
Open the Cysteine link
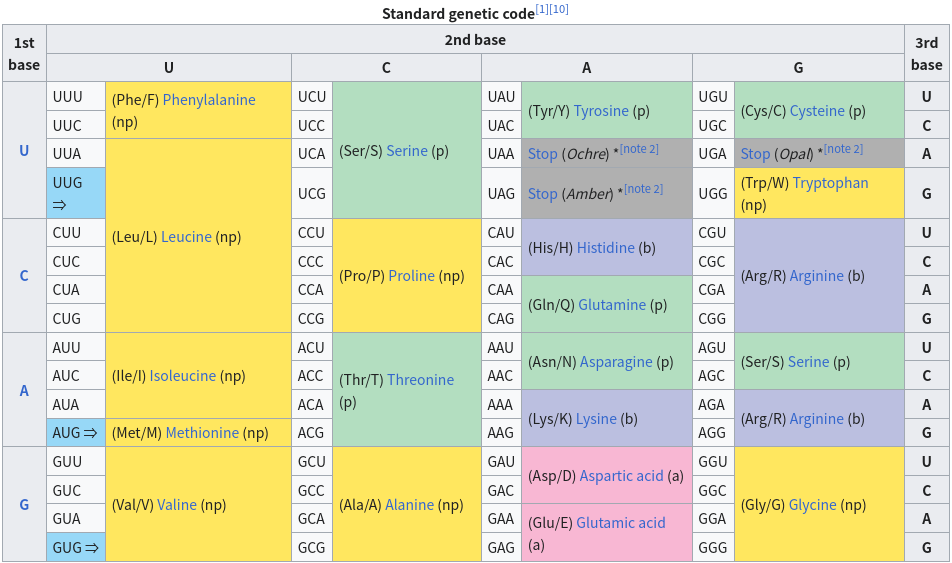pos(817,111)
